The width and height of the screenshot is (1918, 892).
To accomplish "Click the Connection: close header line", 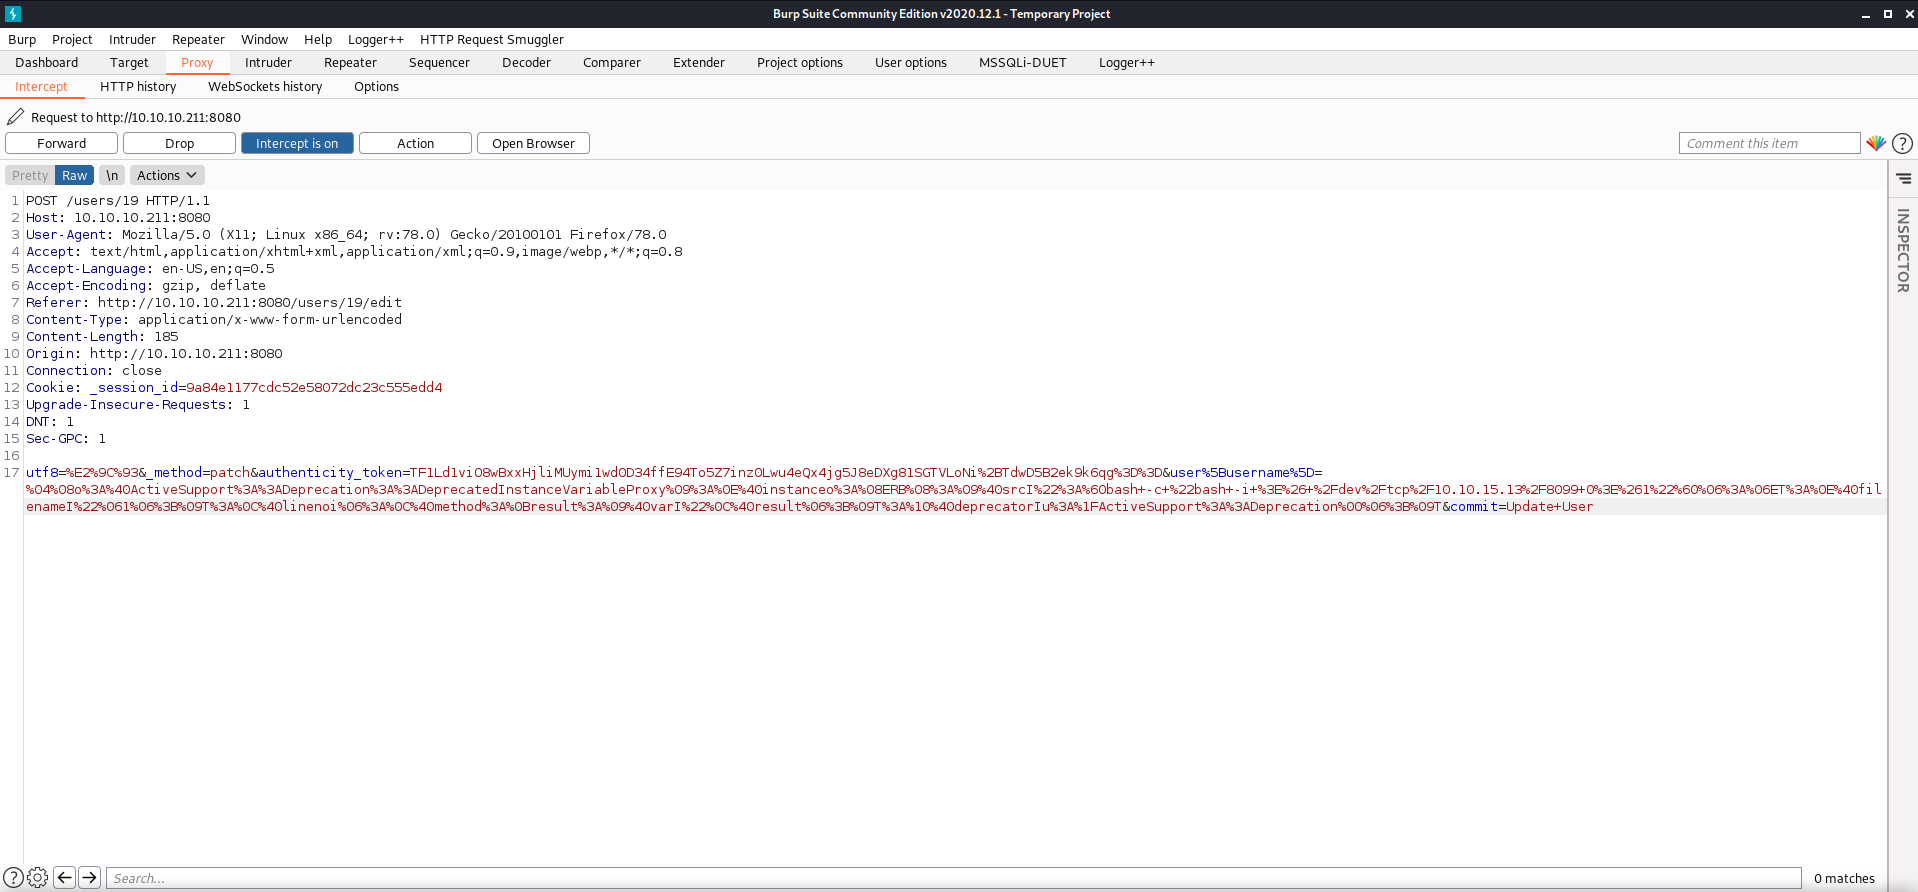I will click(x=94, y=371).
